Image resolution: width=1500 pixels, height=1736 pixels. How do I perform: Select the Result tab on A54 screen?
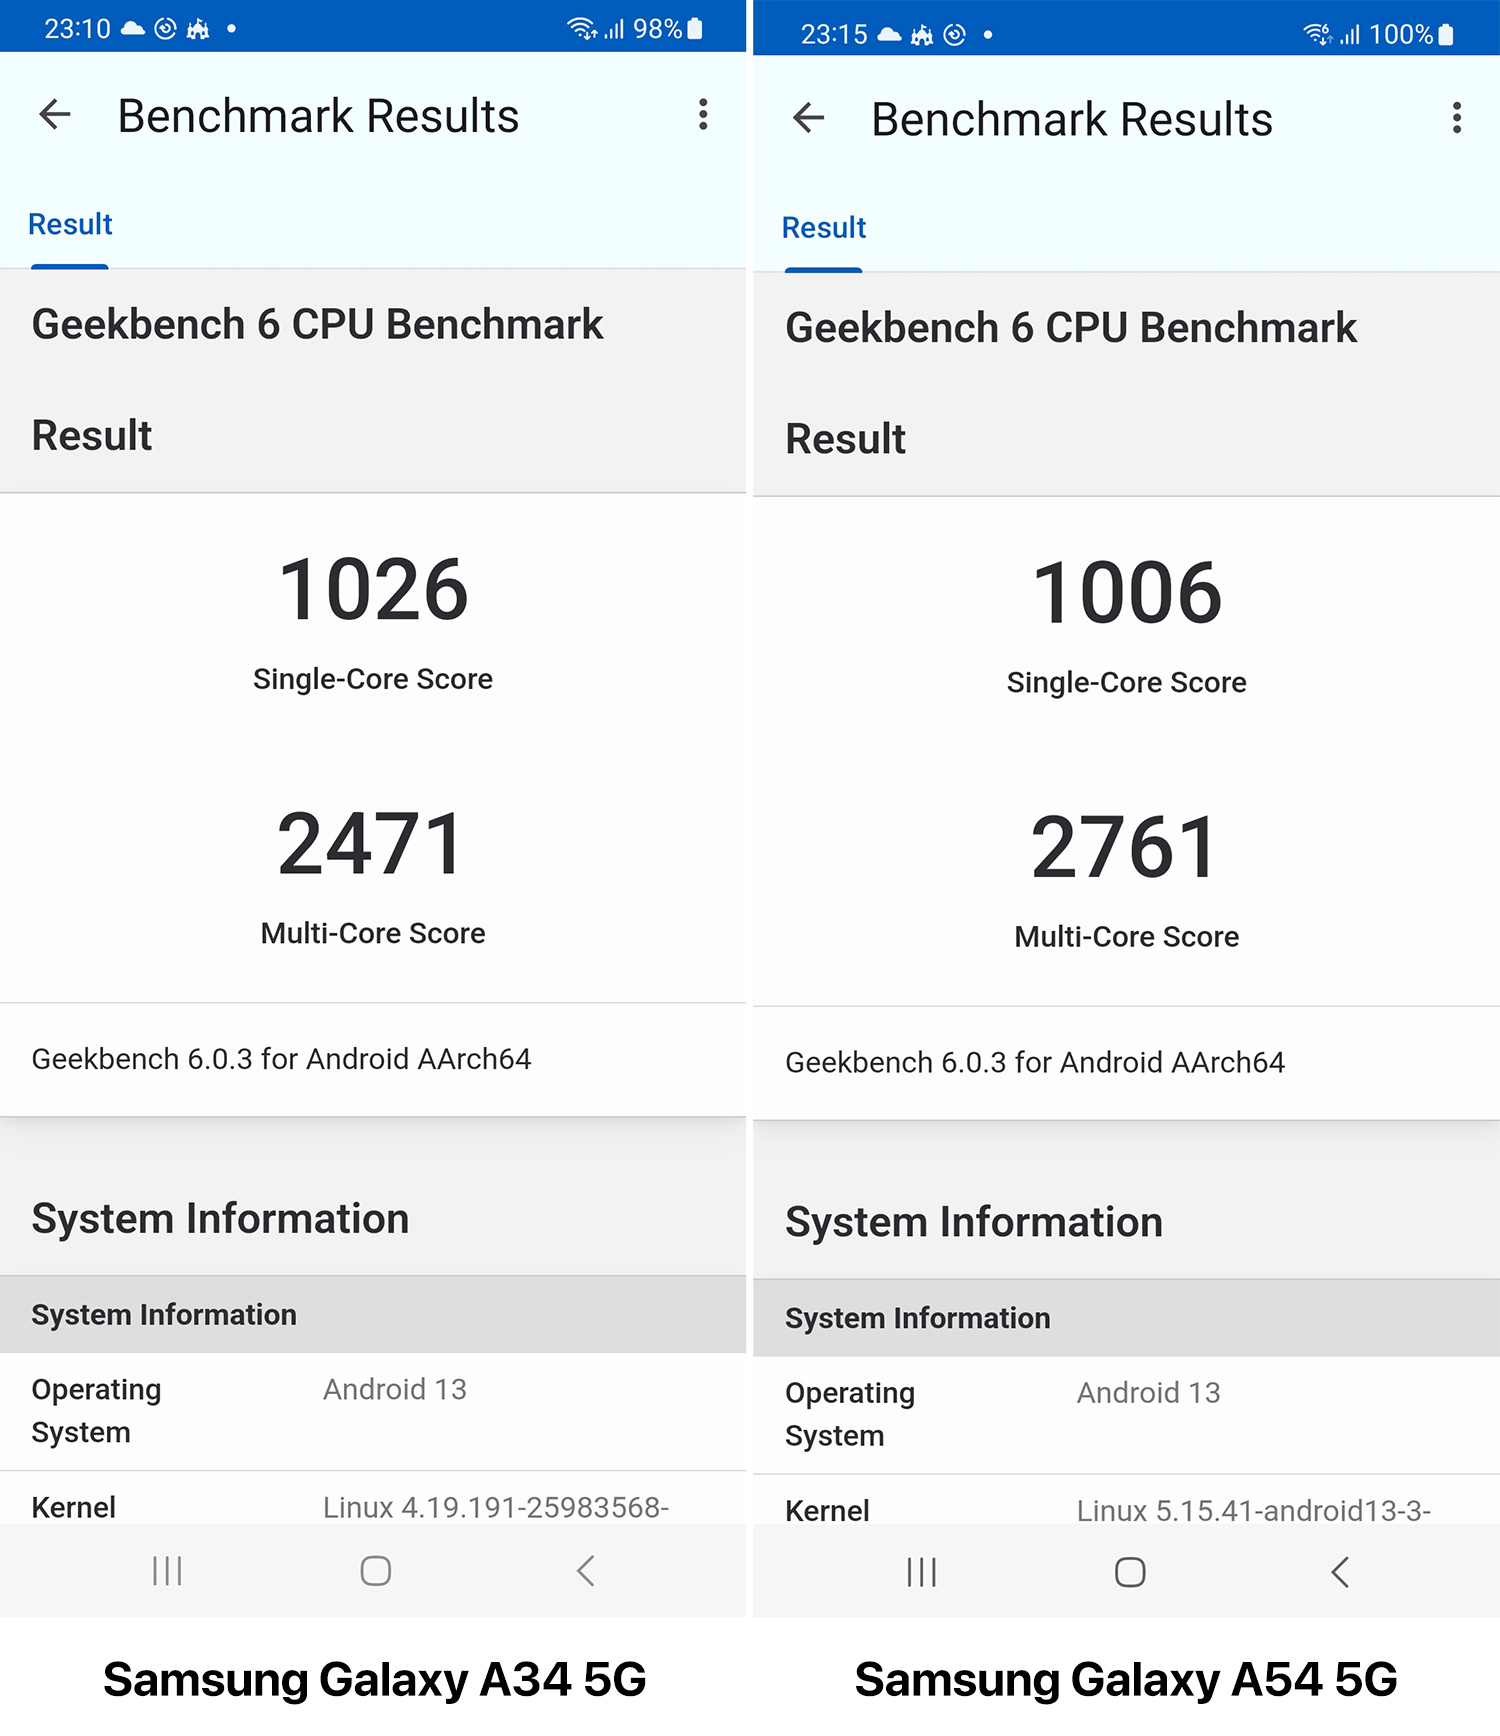tap(824, 228)
